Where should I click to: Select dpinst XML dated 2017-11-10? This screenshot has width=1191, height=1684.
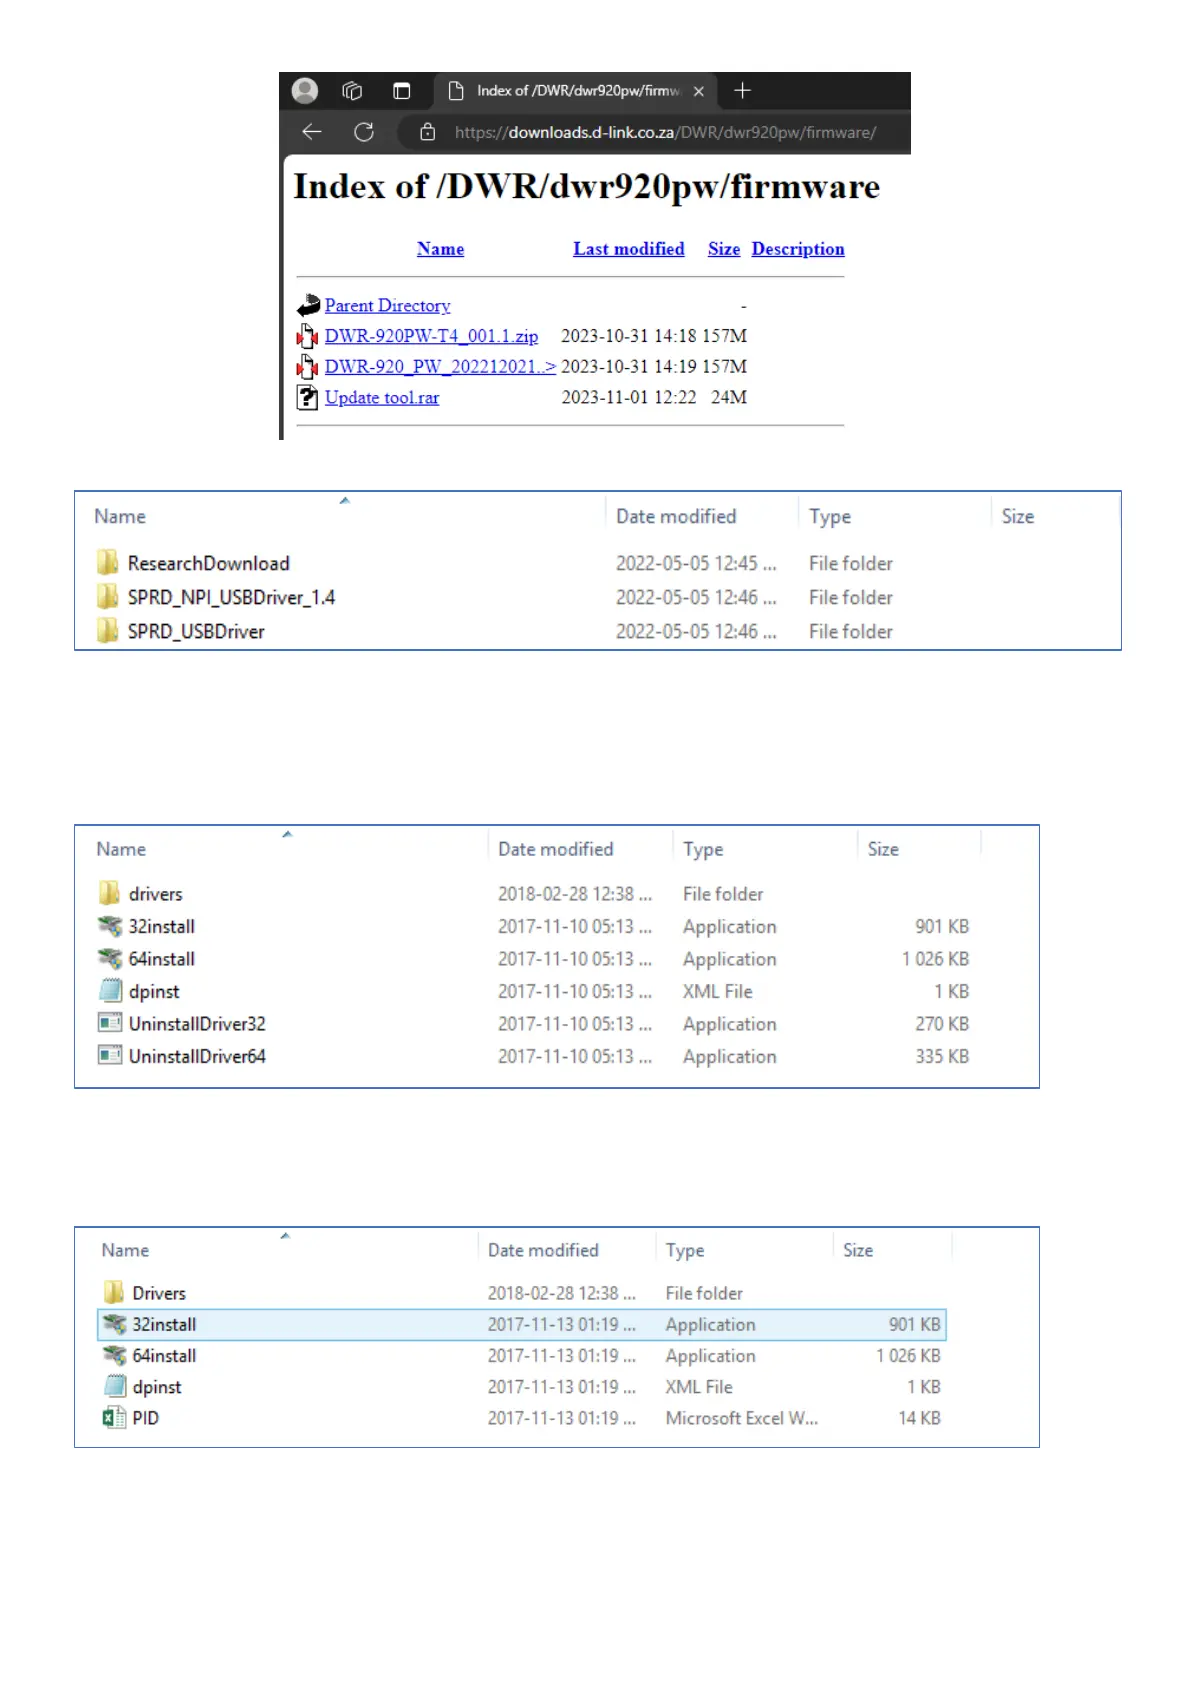coord(154,992)
